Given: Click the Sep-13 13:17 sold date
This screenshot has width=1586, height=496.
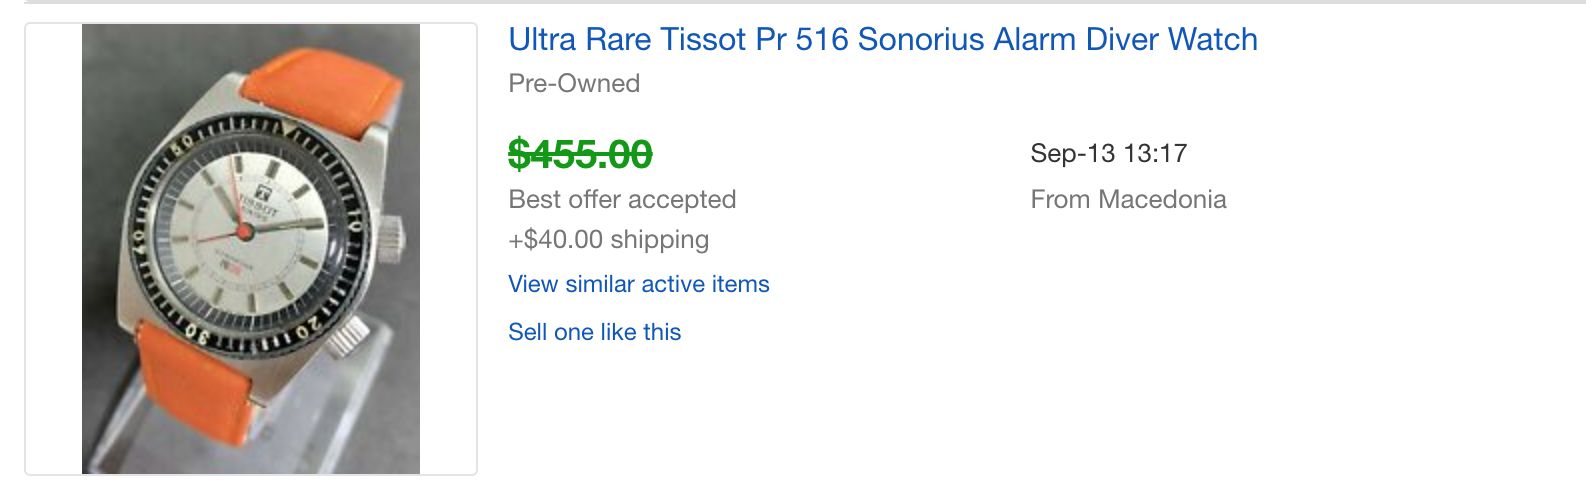Looking at the screenshot, I should tap(1108, 153).
